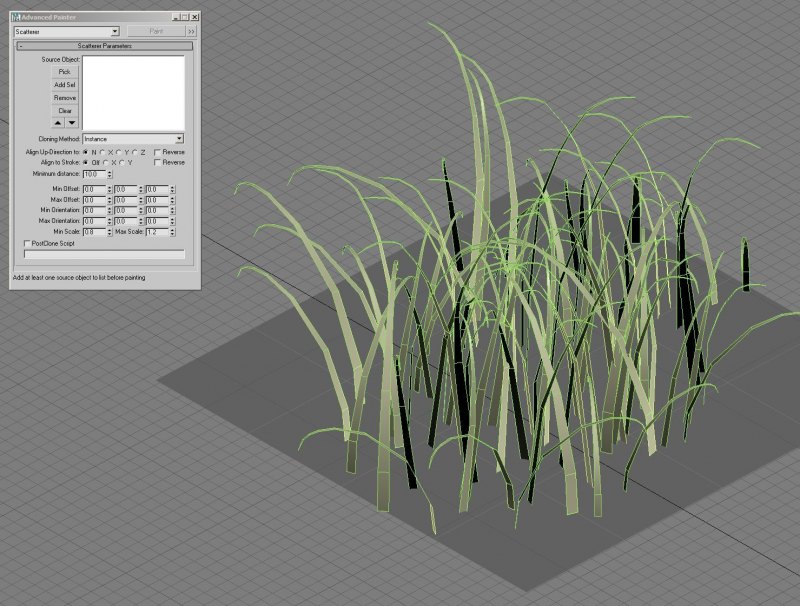Close the Advanced Painter window

[x=194, y=17]
